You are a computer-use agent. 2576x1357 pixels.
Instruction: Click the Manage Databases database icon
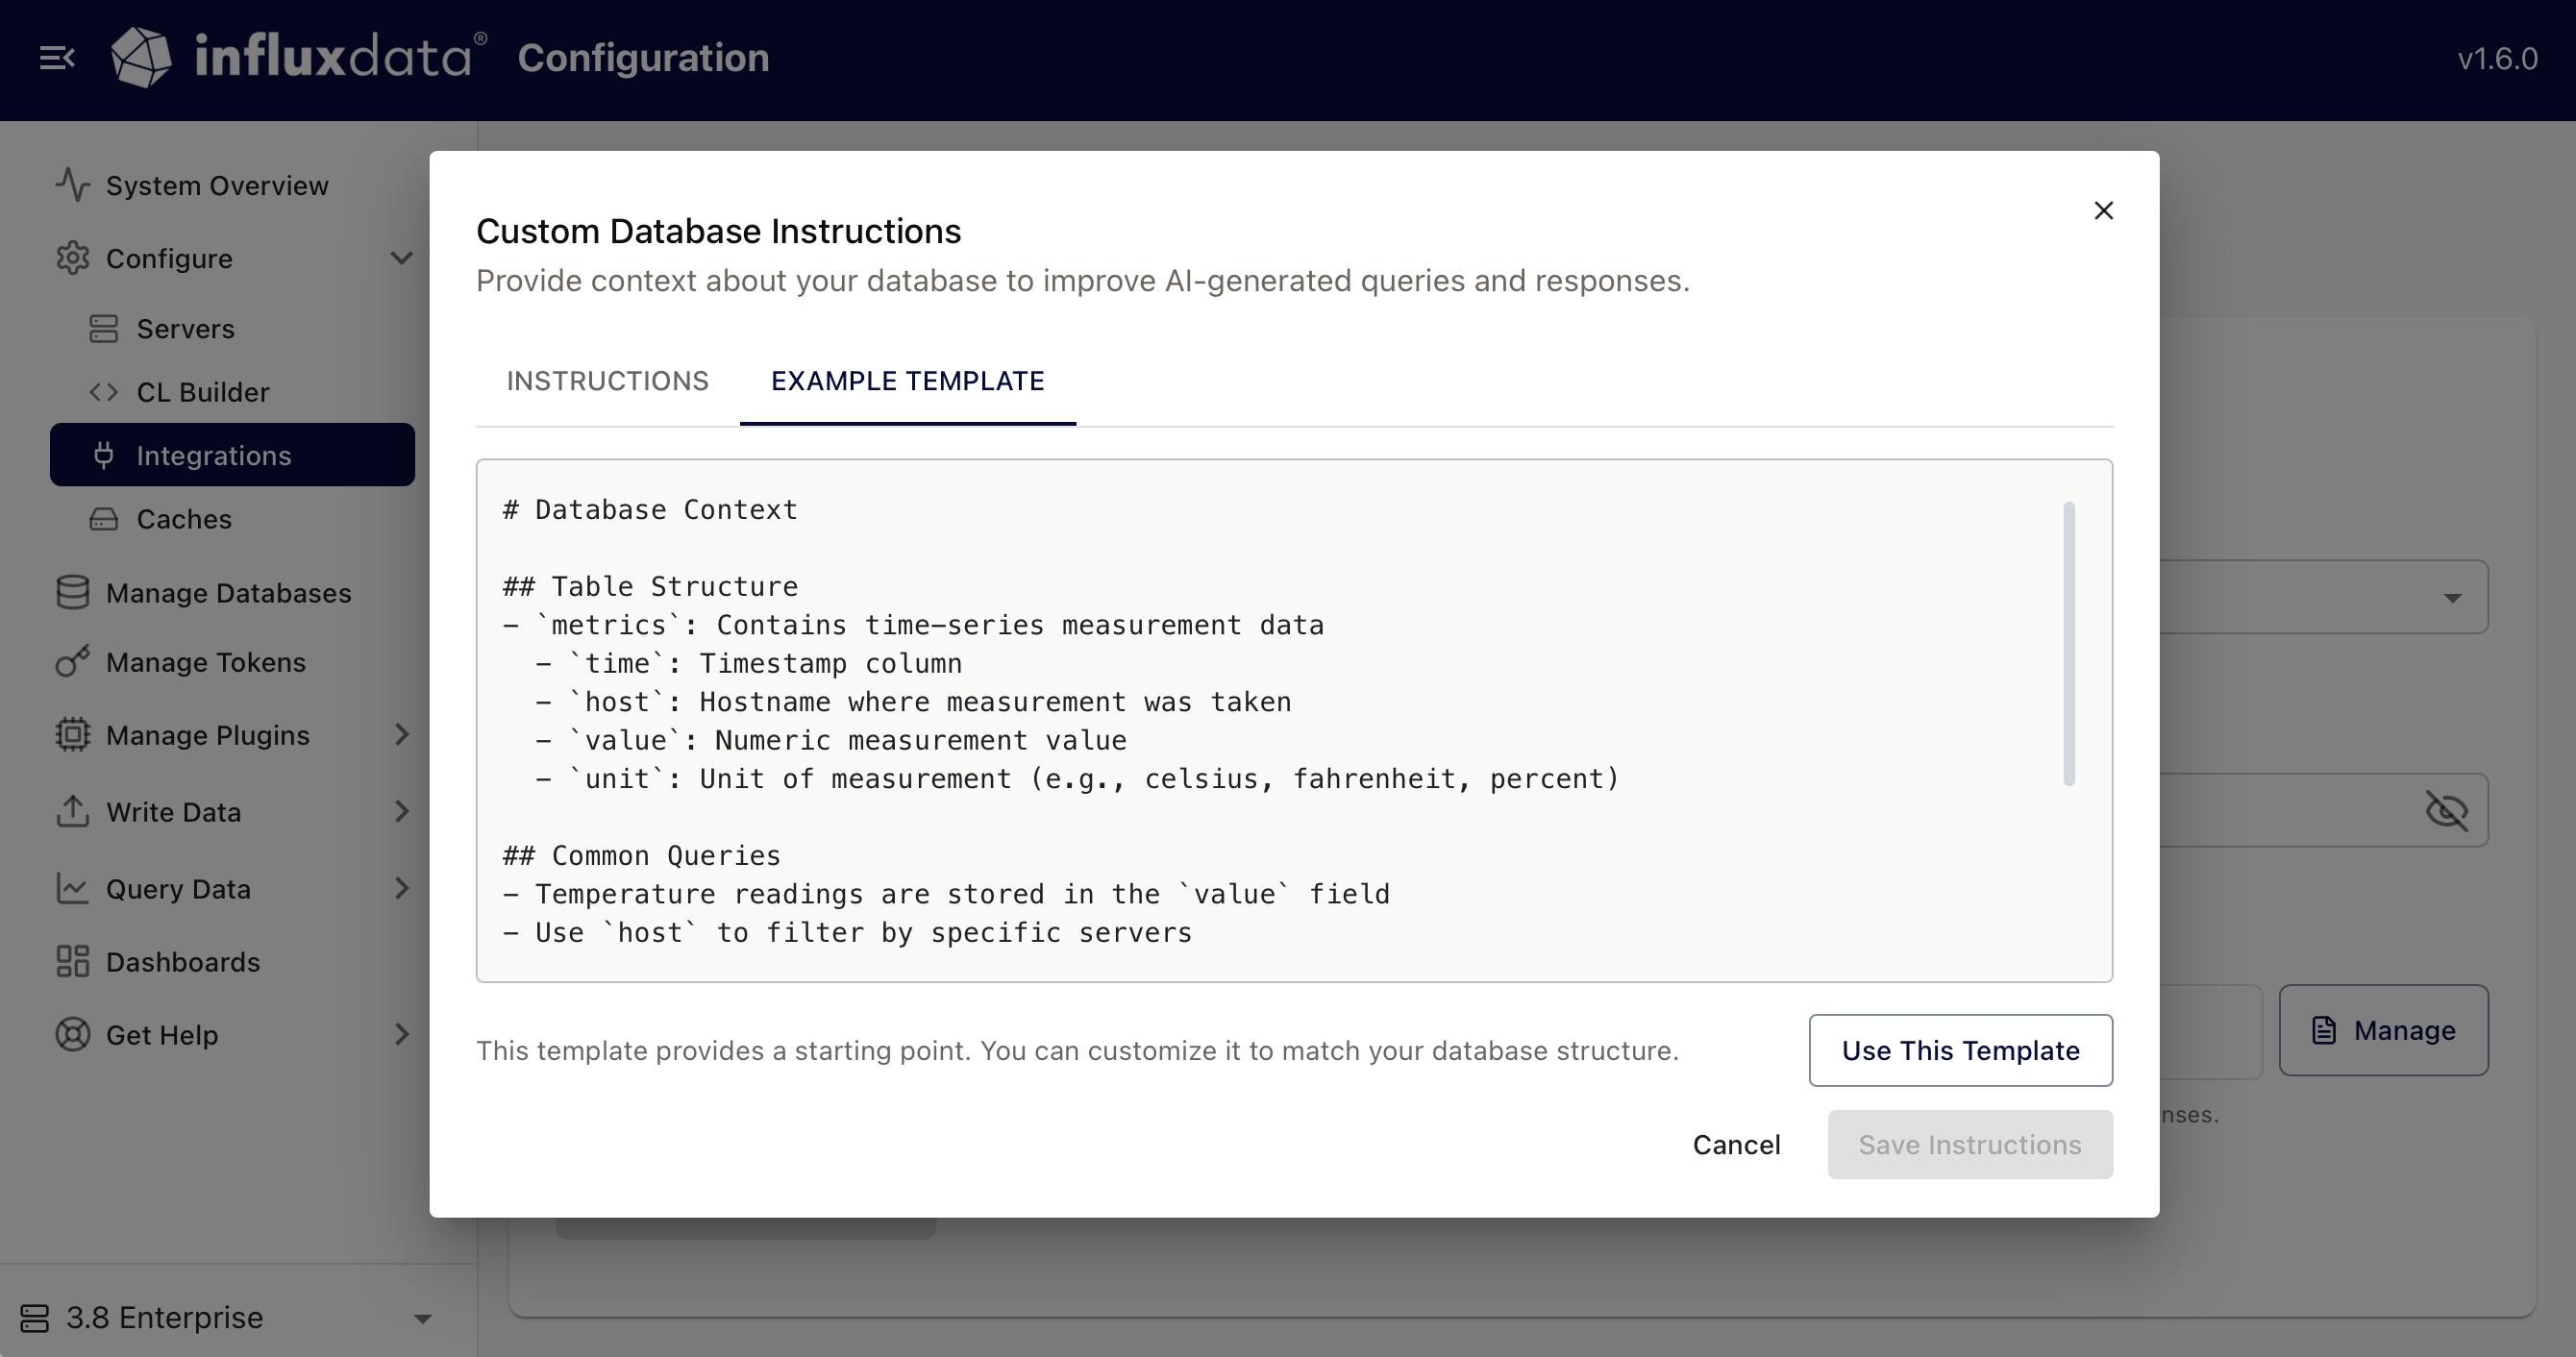coord(71,592)
